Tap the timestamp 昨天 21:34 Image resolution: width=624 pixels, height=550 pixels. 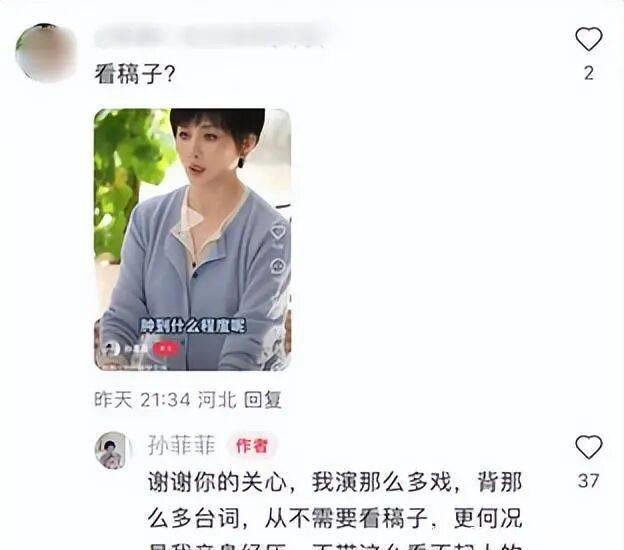[x=142, y=400]
